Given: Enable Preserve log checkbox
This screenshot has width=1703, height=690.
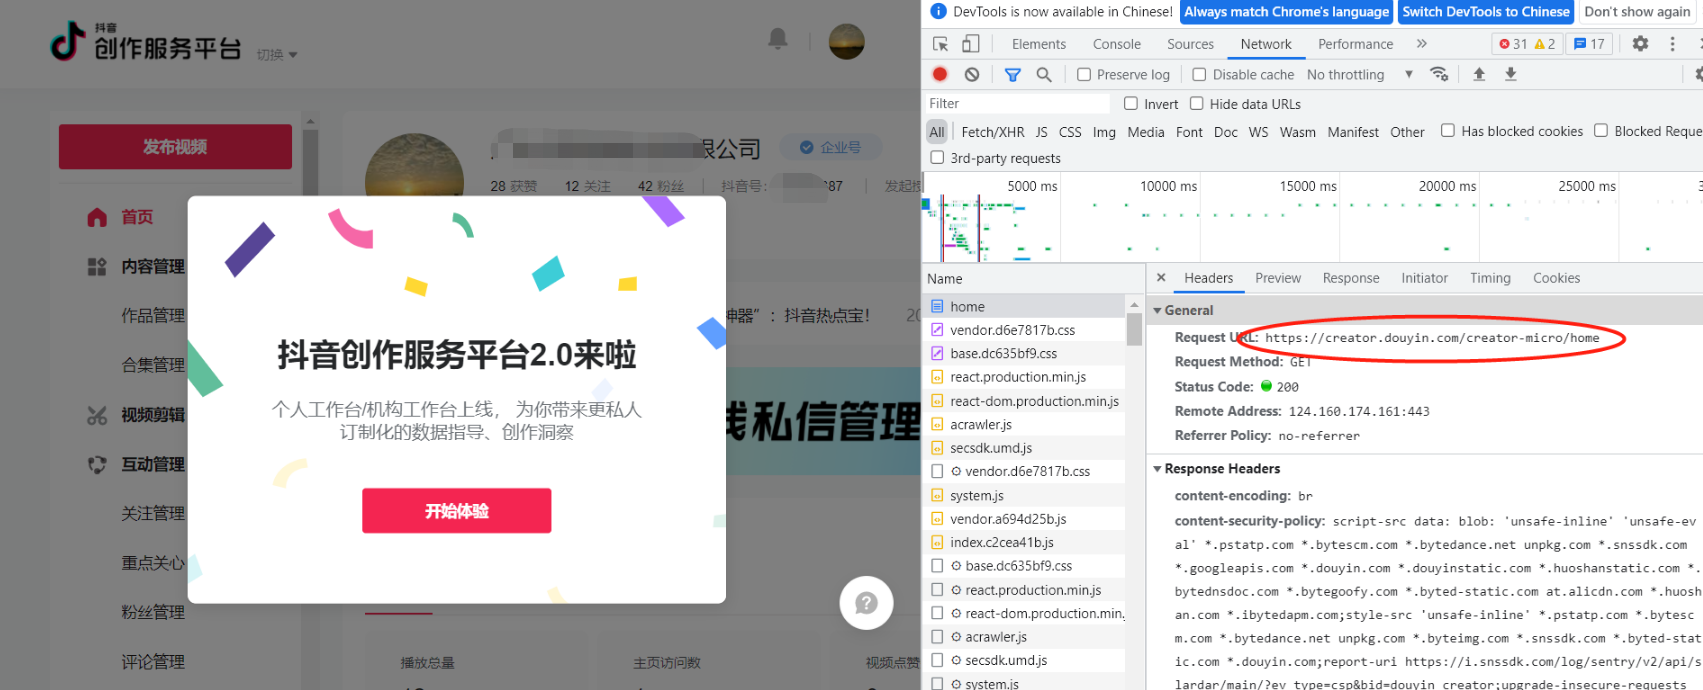Looking at the screenshot, I should pos(1084,74).
